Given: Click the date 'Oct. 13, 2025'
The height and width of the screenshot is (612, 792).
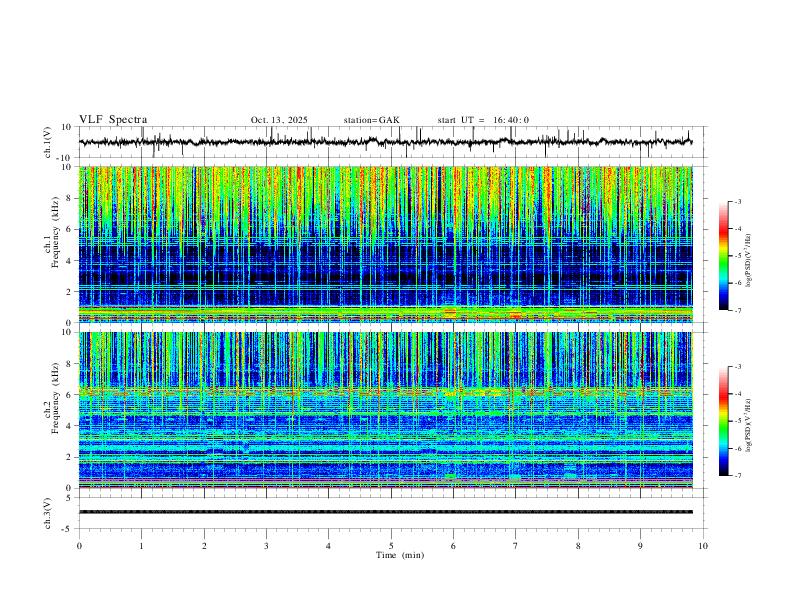Looking at the screenshot, I should coord(279,120).
